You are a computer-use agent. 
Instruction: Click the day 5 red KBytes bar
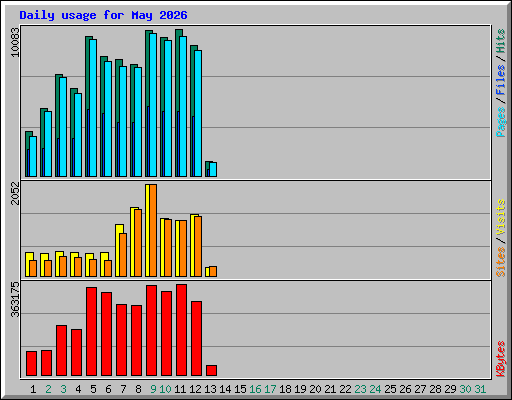click(x=91, y=331)
